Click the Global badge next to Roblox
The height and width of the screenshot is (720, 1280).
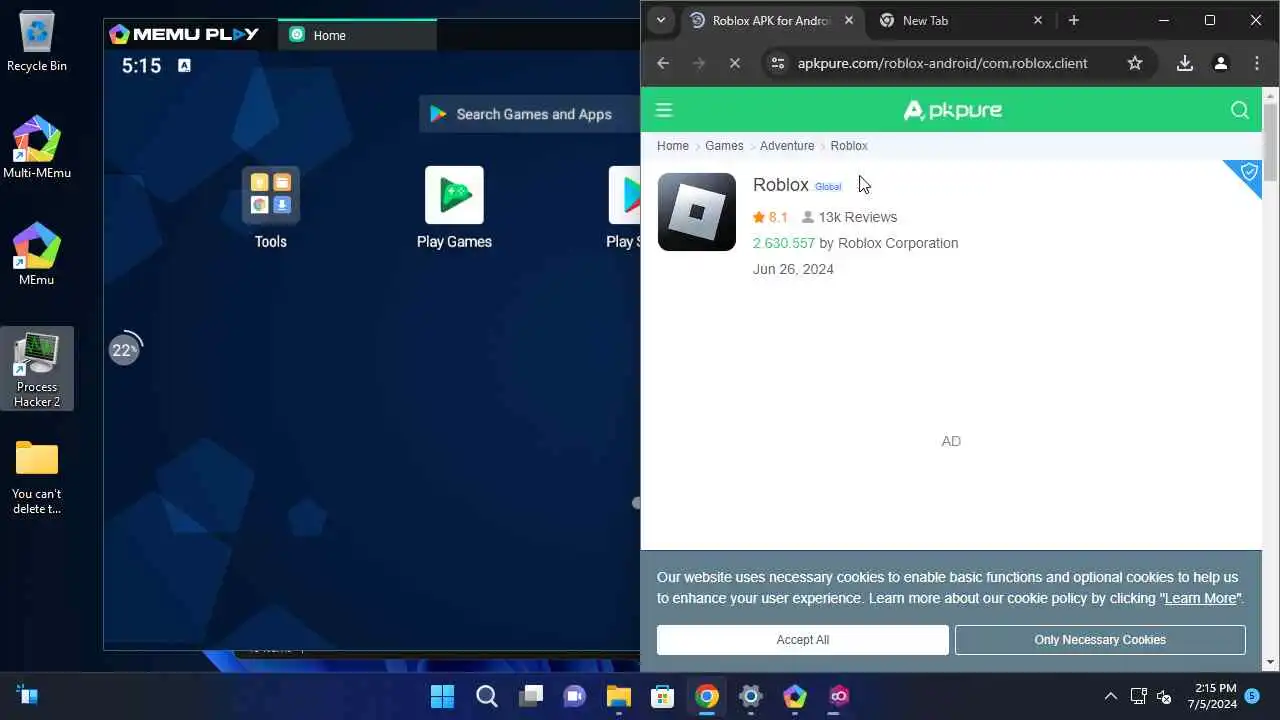pos(828,186)
